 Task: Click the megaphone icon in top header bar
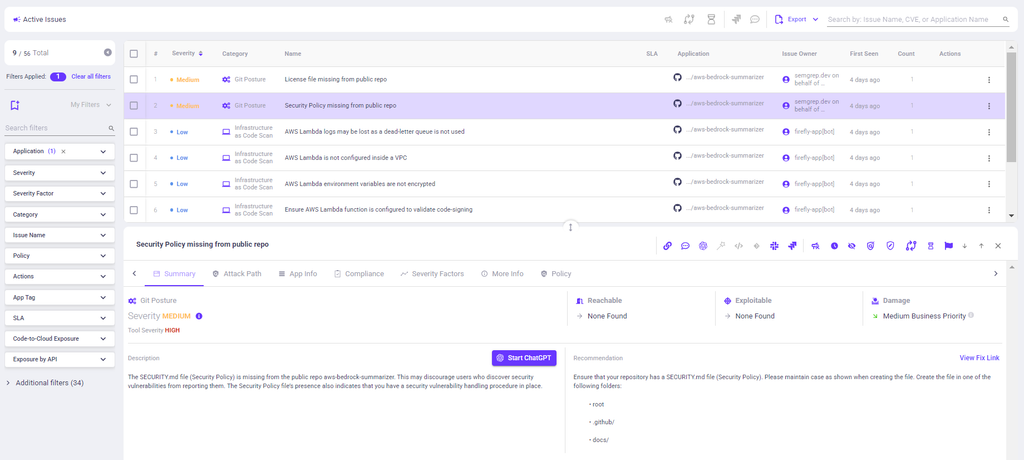coord(668,20)
